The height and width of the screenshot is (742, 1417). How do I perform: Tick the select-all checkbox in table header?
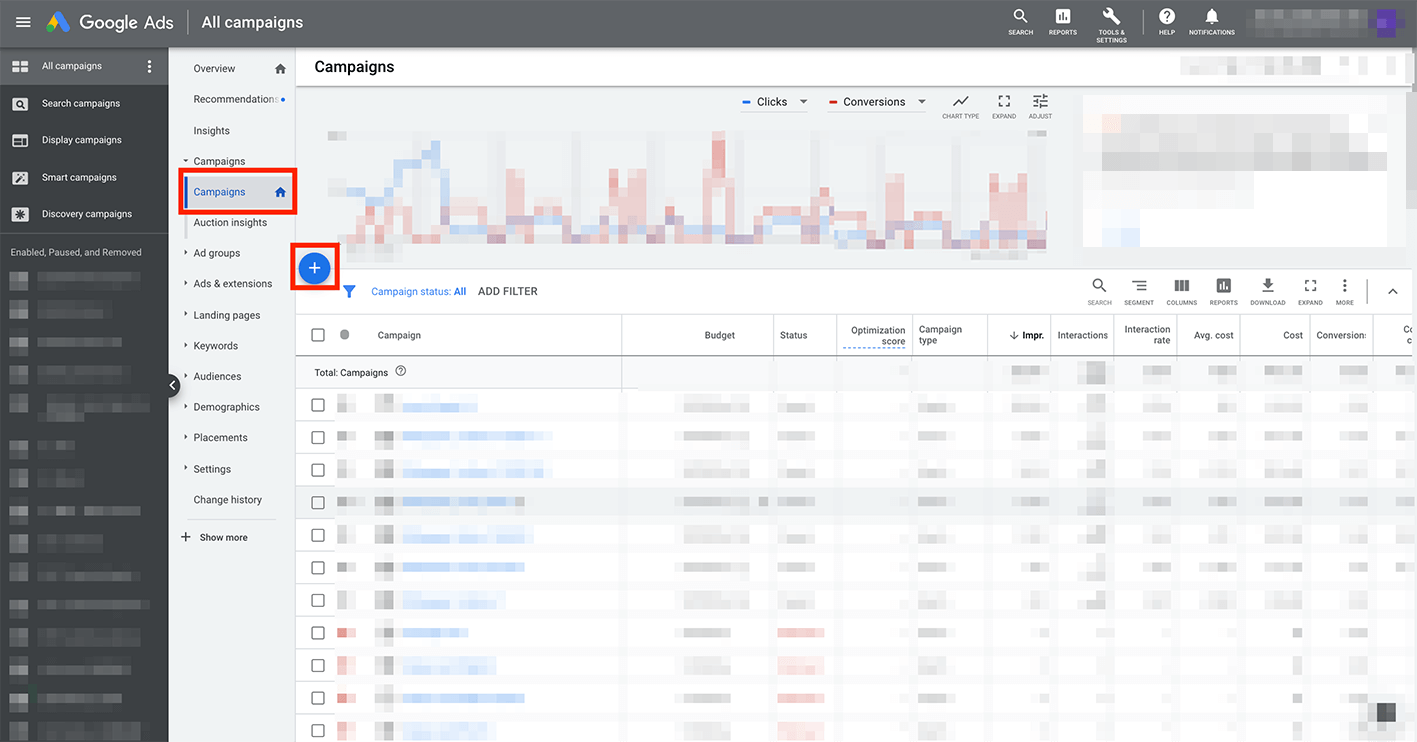pos(318,335)
